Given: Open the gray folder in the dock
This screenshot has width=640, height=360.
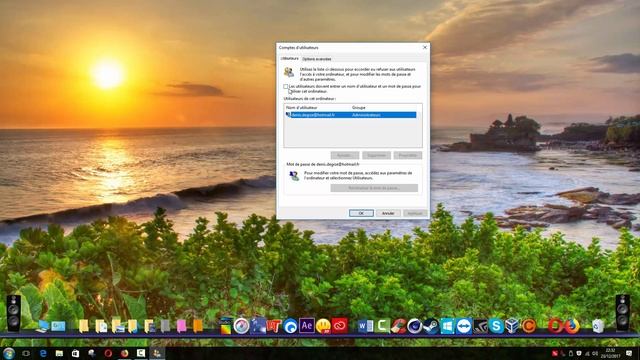Looking at the screenshot, I should (x=165, y=326).
